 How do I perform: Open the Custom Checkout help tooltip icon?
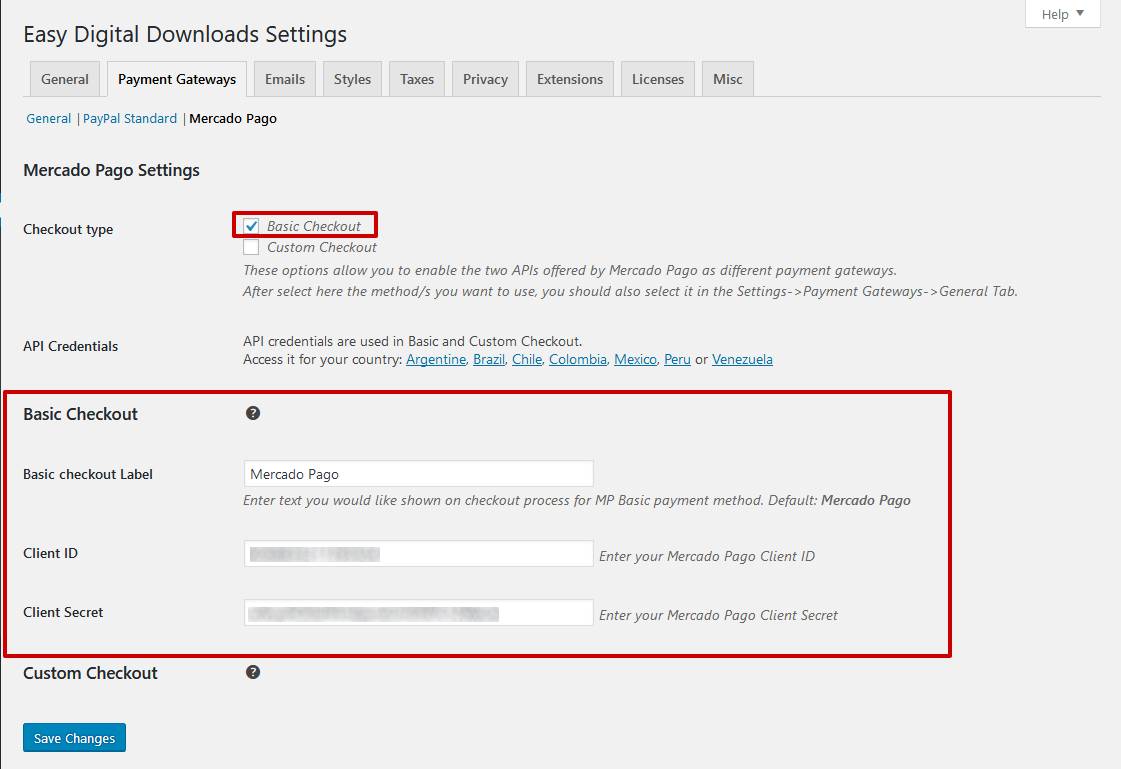pyautogui.click(x=252, y=672)
